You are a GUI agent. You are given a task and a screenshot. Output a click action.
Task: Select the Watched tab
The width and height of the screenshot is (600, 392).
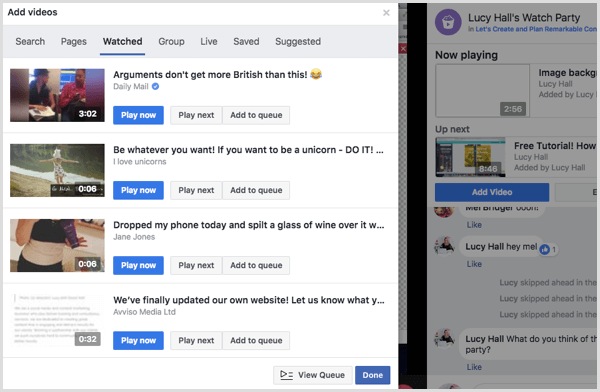coord(122,41)
